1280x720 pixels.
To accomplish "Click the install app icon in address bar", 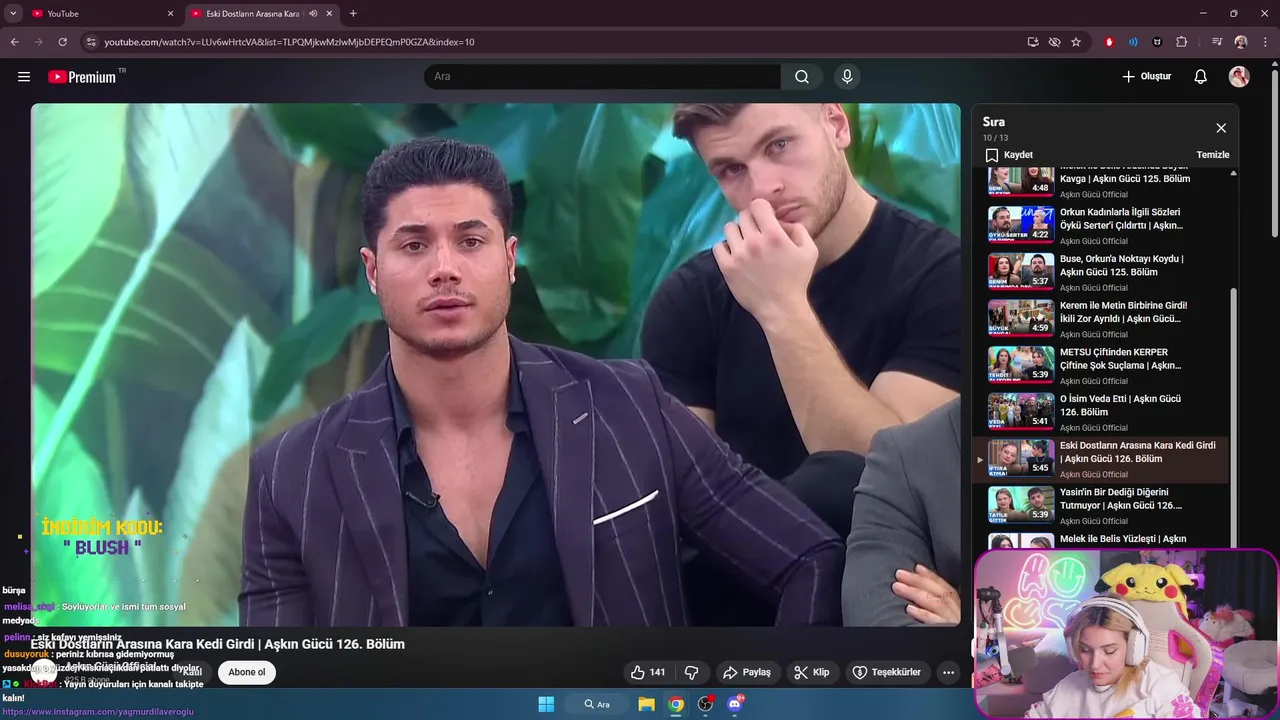I will pyautogui.click(x=1033, y=42).
